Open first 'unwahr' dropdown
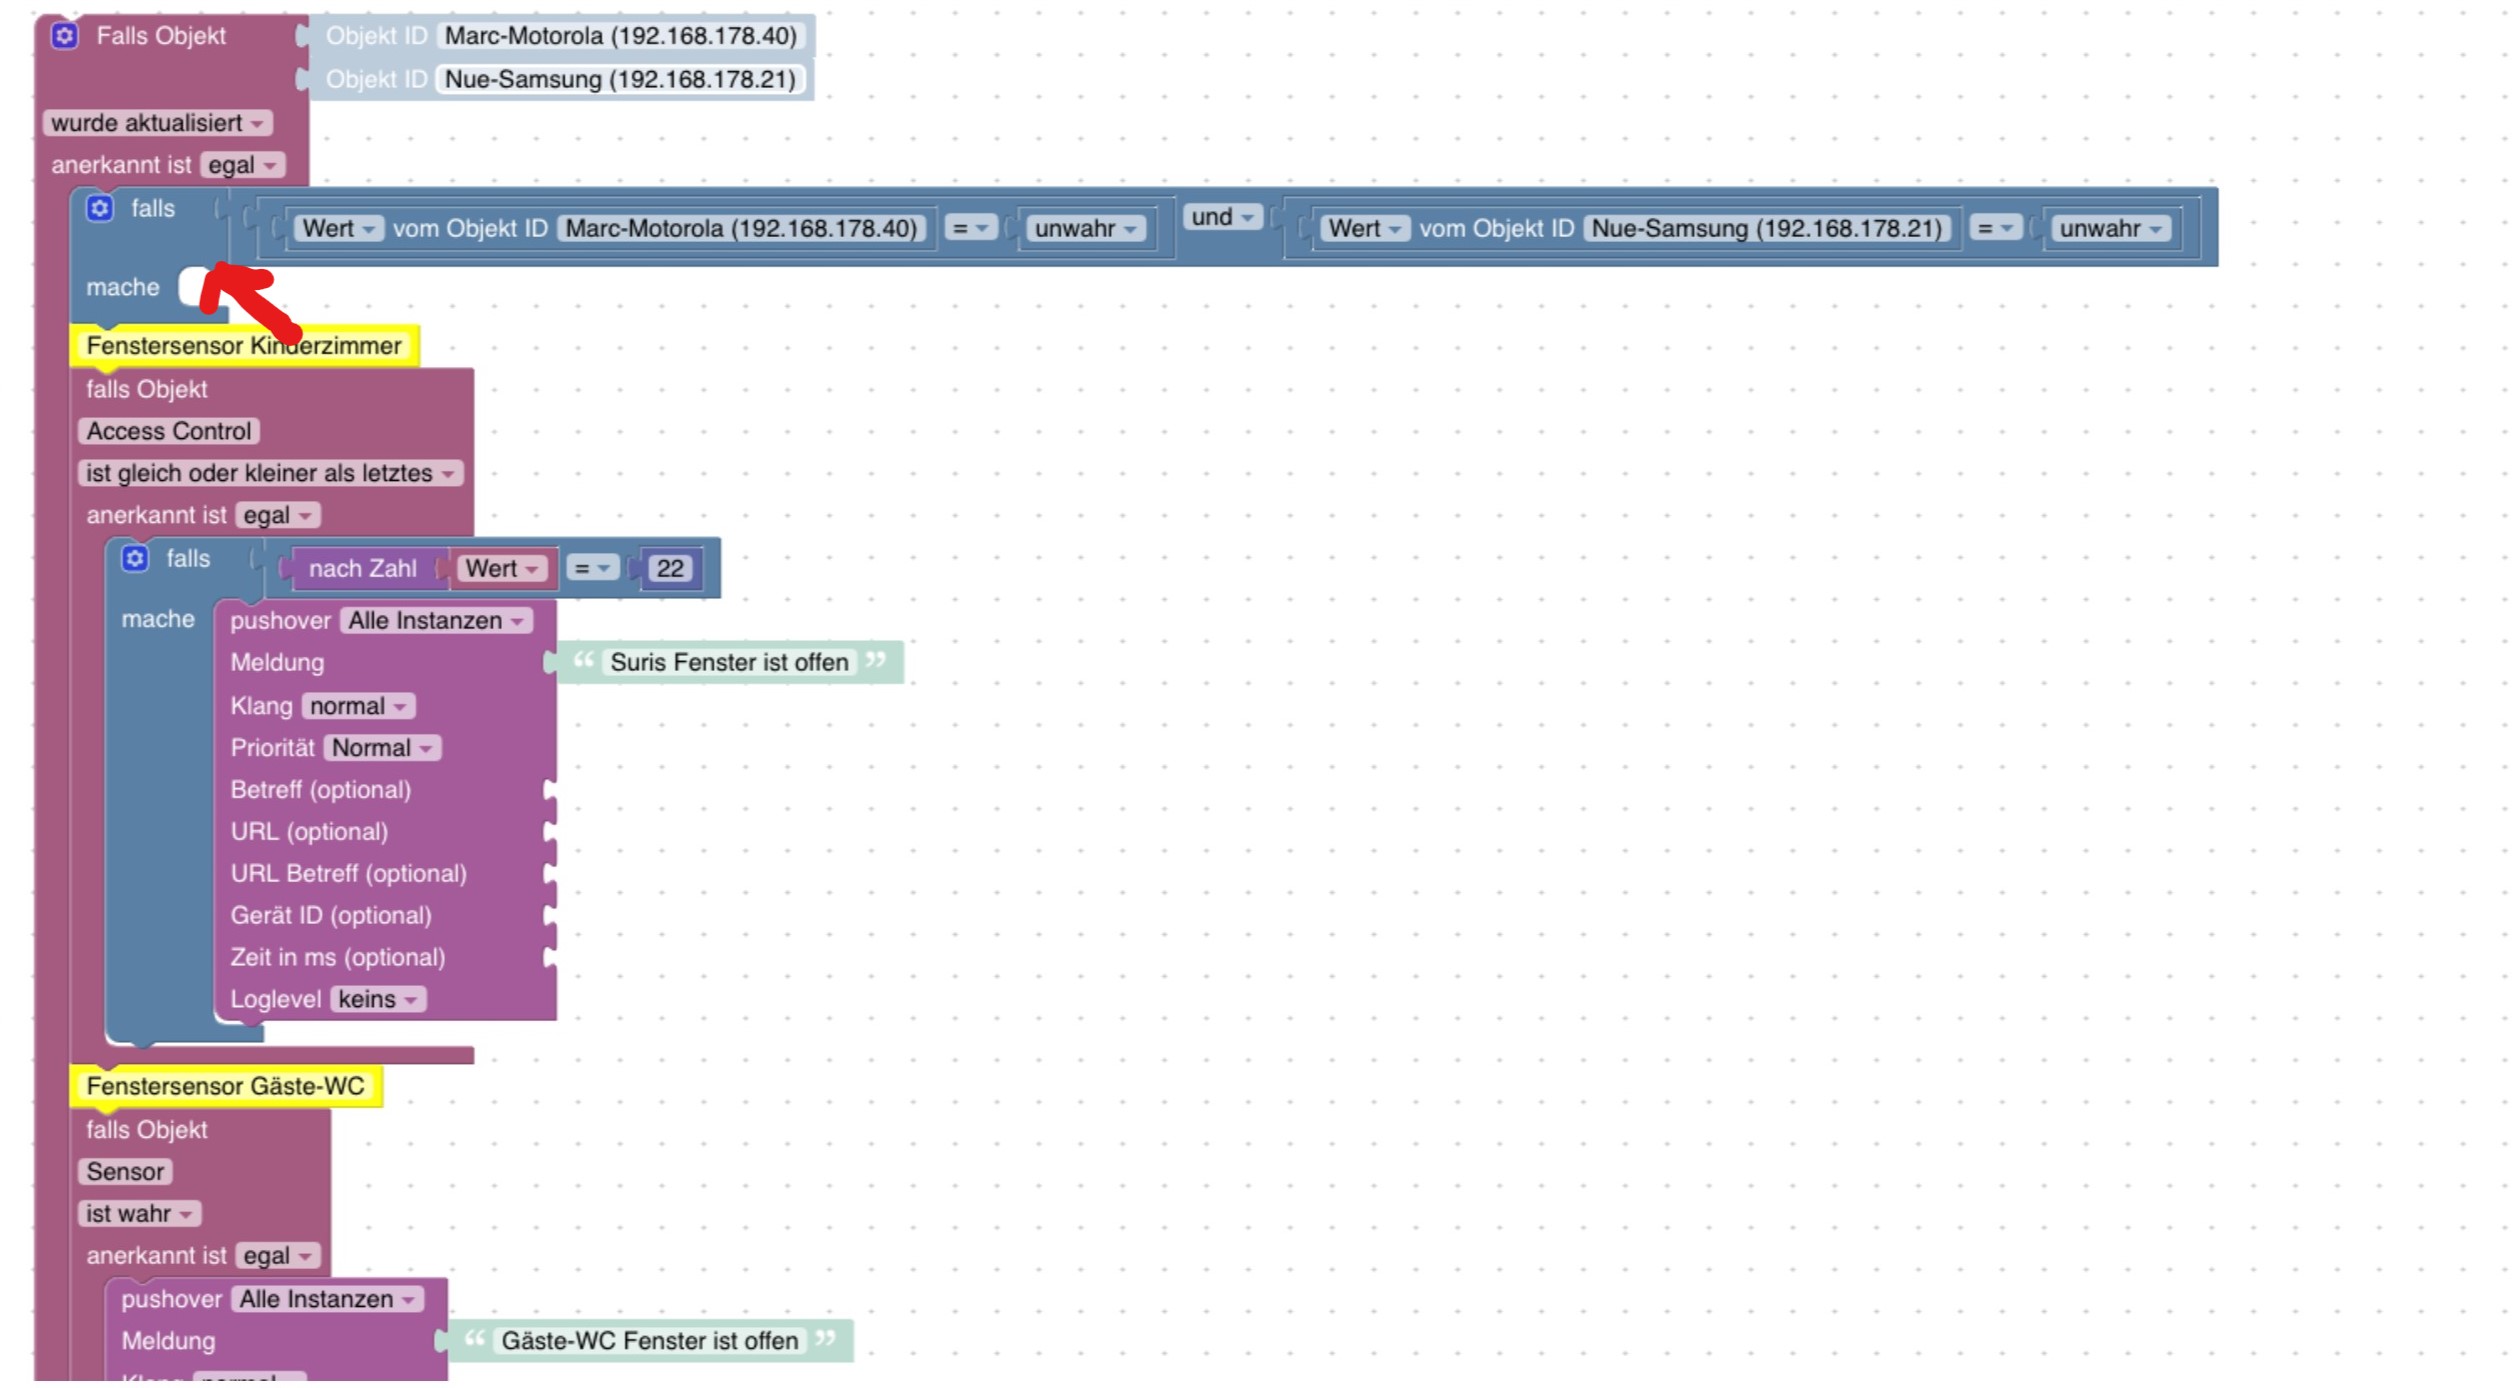 [1085, 229]
